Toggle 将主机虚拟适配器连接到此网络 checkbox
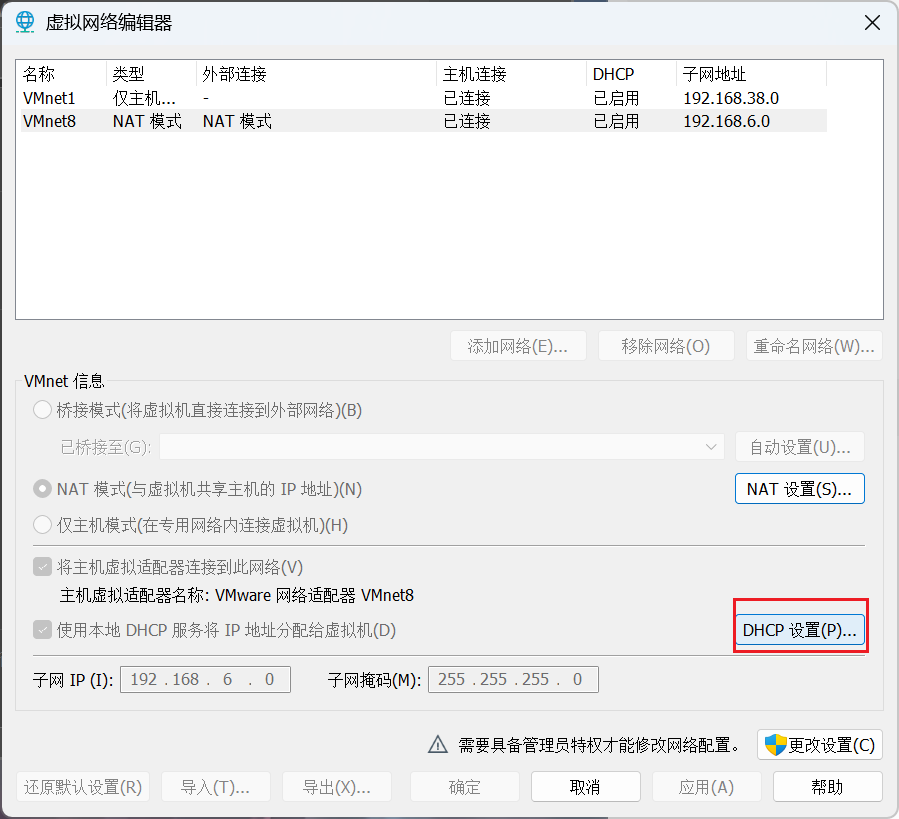Screen dimensions: 899x819 click(42, 567)
